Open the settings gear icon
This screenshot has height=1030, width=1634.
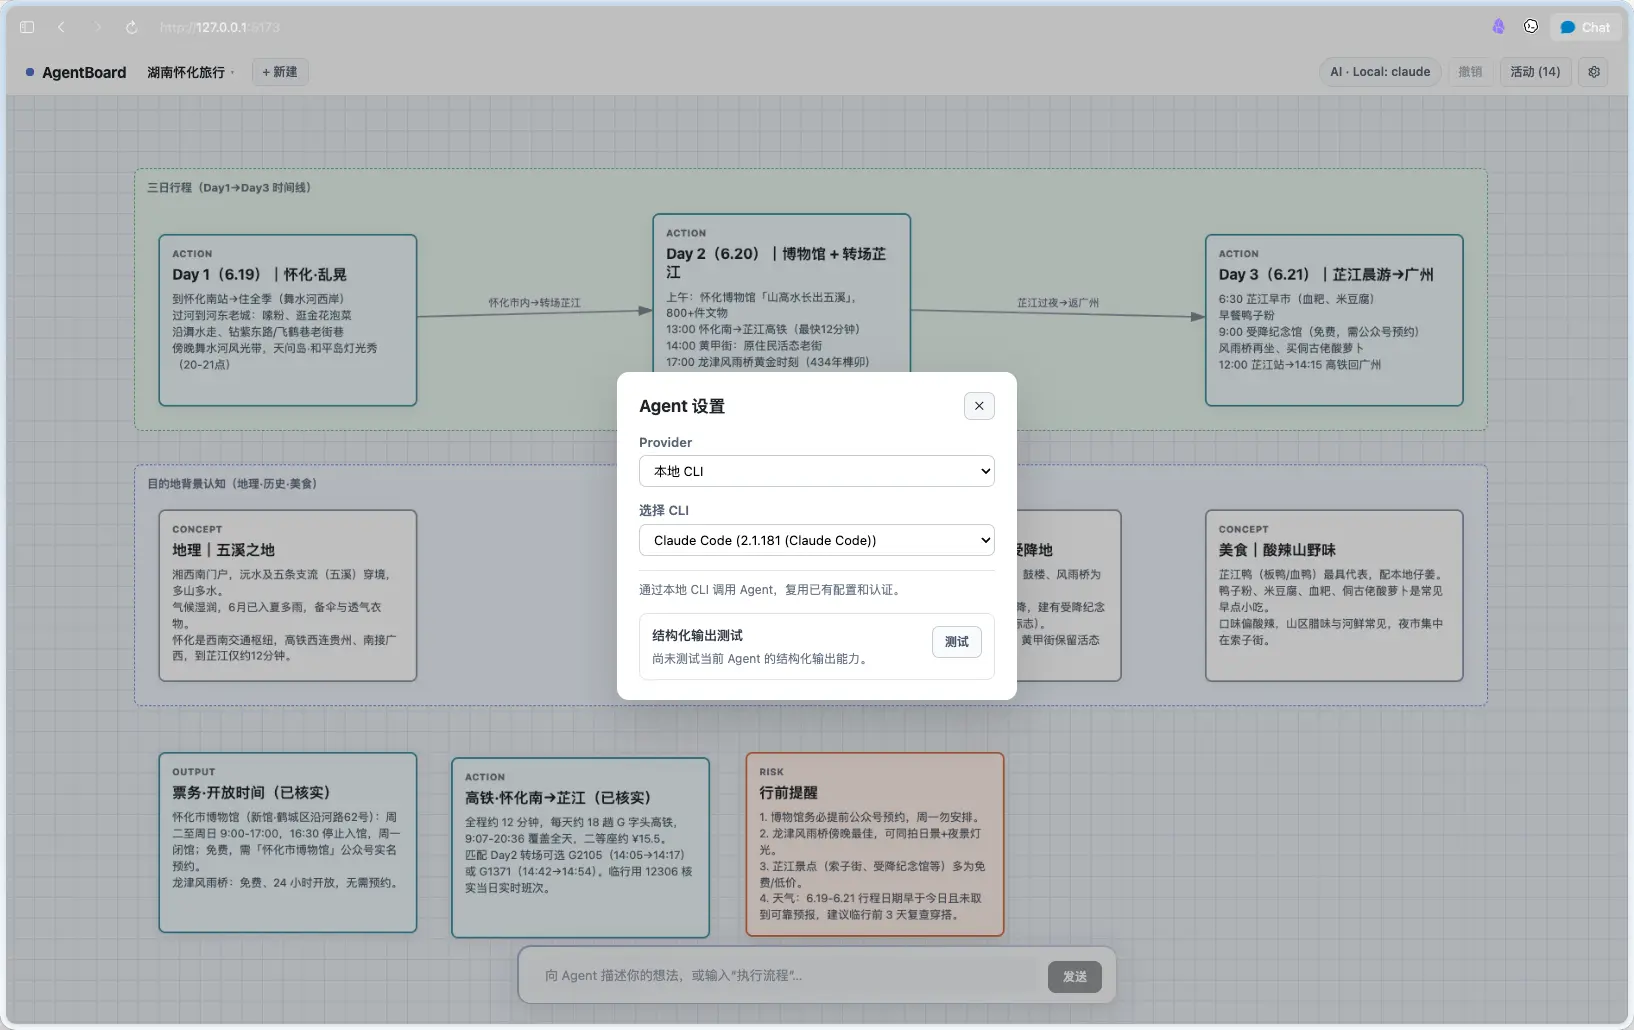(1594, 72)
